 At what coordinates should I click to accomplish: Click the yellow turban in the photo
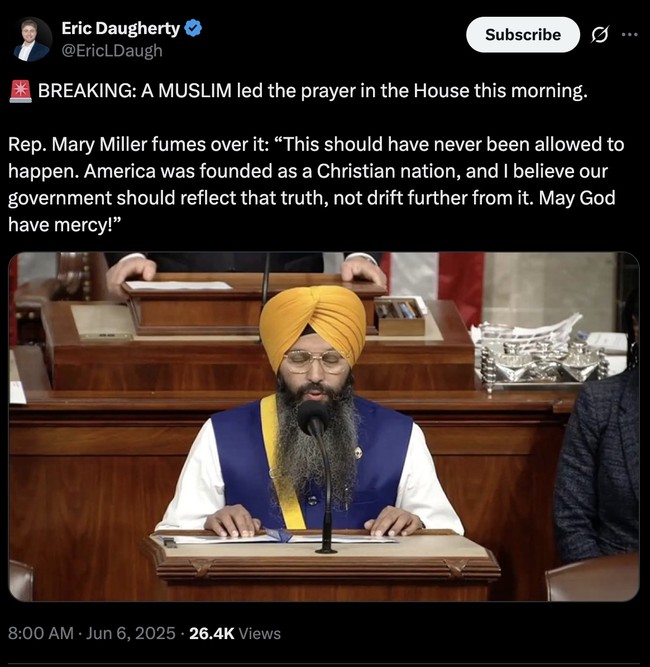coord(313,323)
